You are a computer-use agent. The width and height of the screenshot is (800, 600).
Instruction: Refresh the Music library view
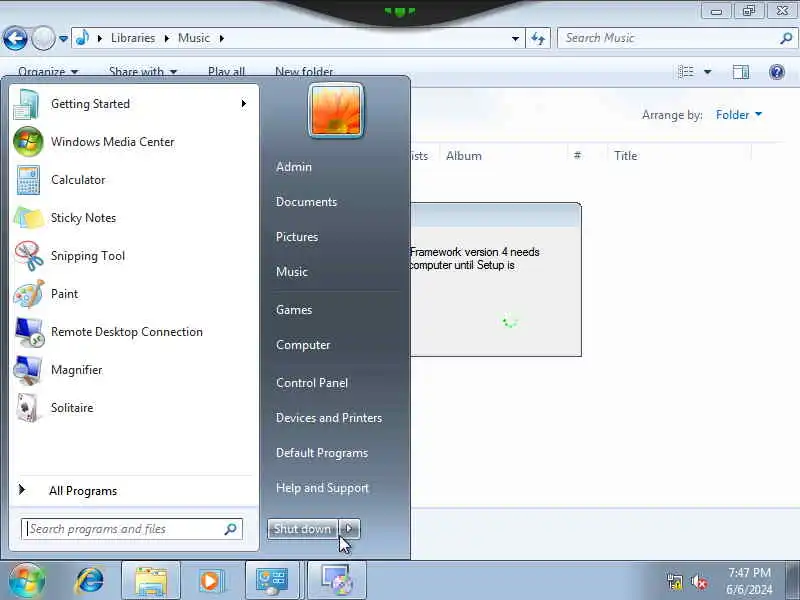(538, 38)
